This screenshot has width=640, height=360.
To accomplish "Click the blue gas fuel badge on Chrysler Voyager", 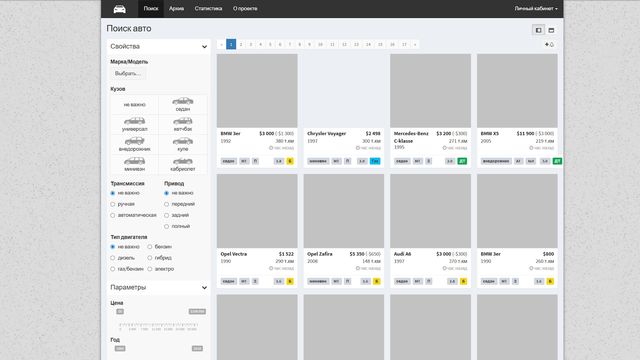I will 375,161.
